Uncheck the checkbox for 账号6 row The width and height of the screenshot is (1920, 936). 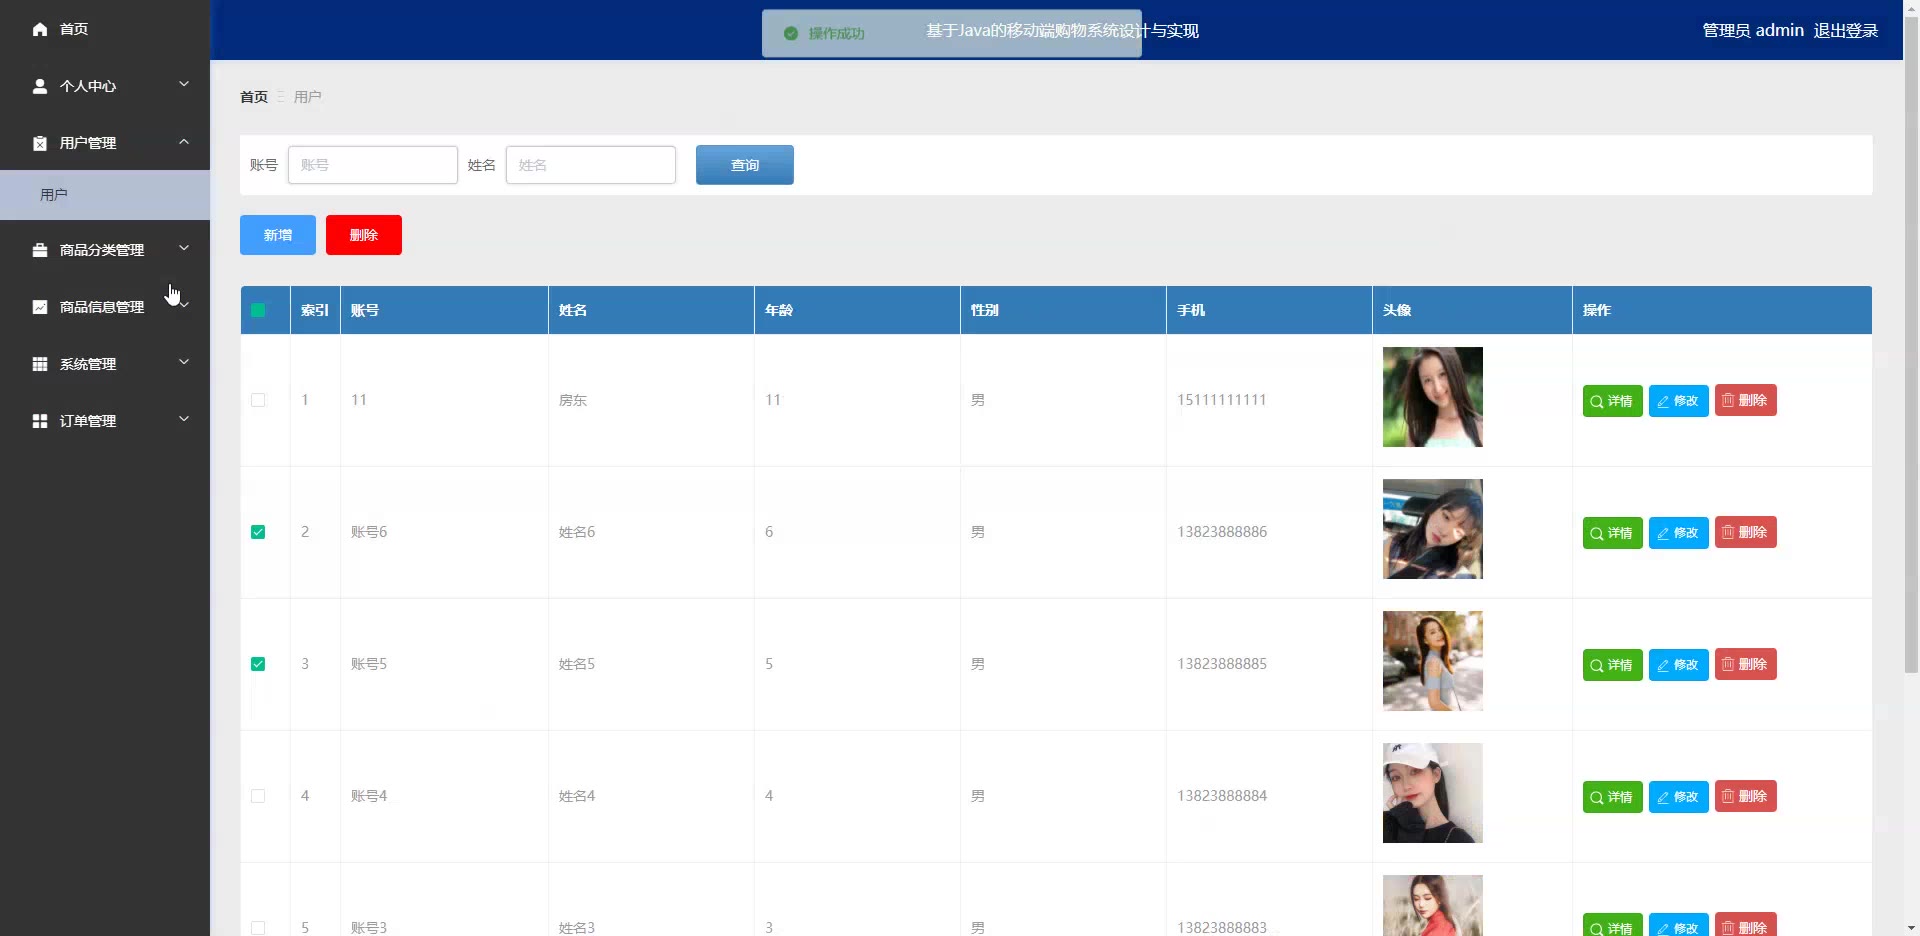click(x=258, y=532)
